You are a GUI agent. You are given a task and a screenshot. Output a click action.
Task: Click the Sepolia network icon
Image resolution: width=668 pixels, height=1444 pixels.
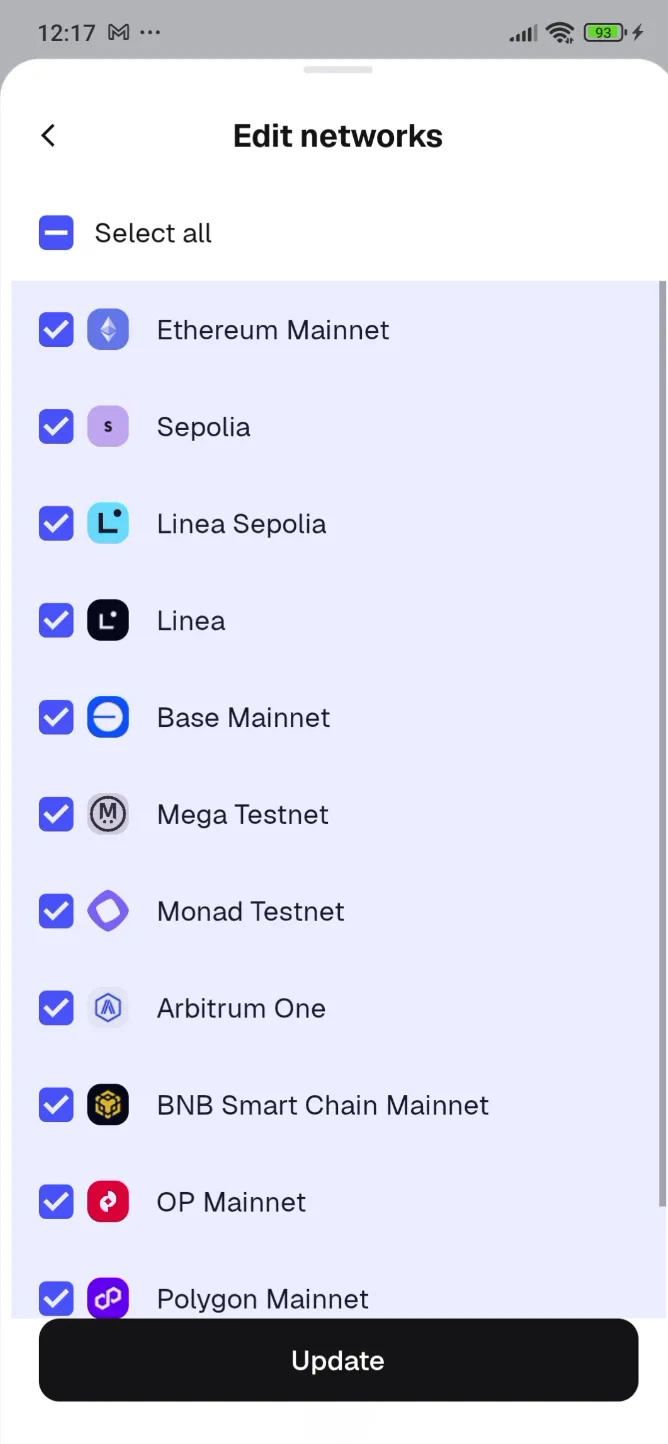(x=108, y=426)
